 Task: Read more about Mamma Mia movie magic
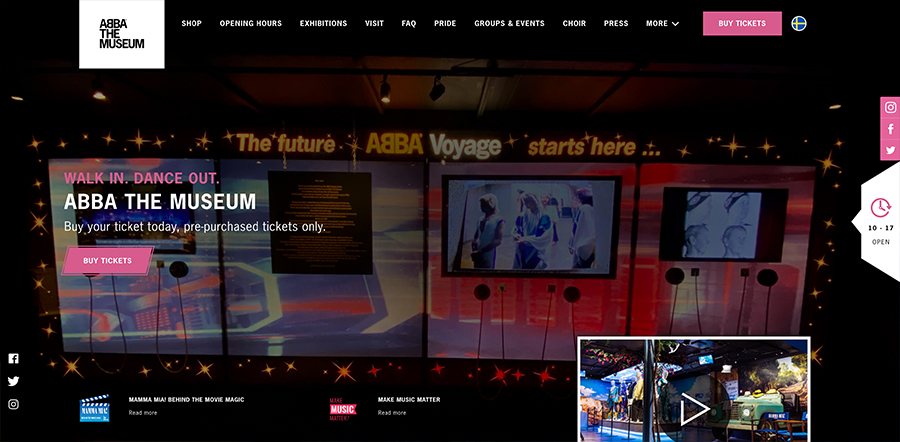coord(143,413)
